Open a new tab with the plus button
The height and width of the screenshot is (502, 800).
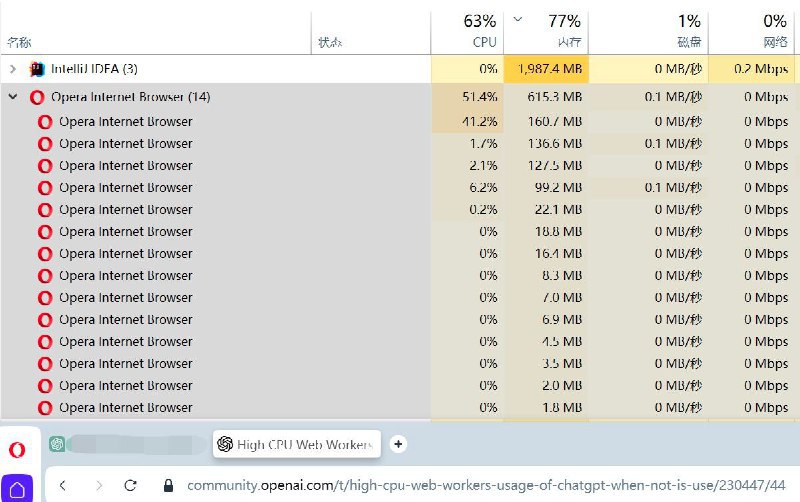[398, 444]
